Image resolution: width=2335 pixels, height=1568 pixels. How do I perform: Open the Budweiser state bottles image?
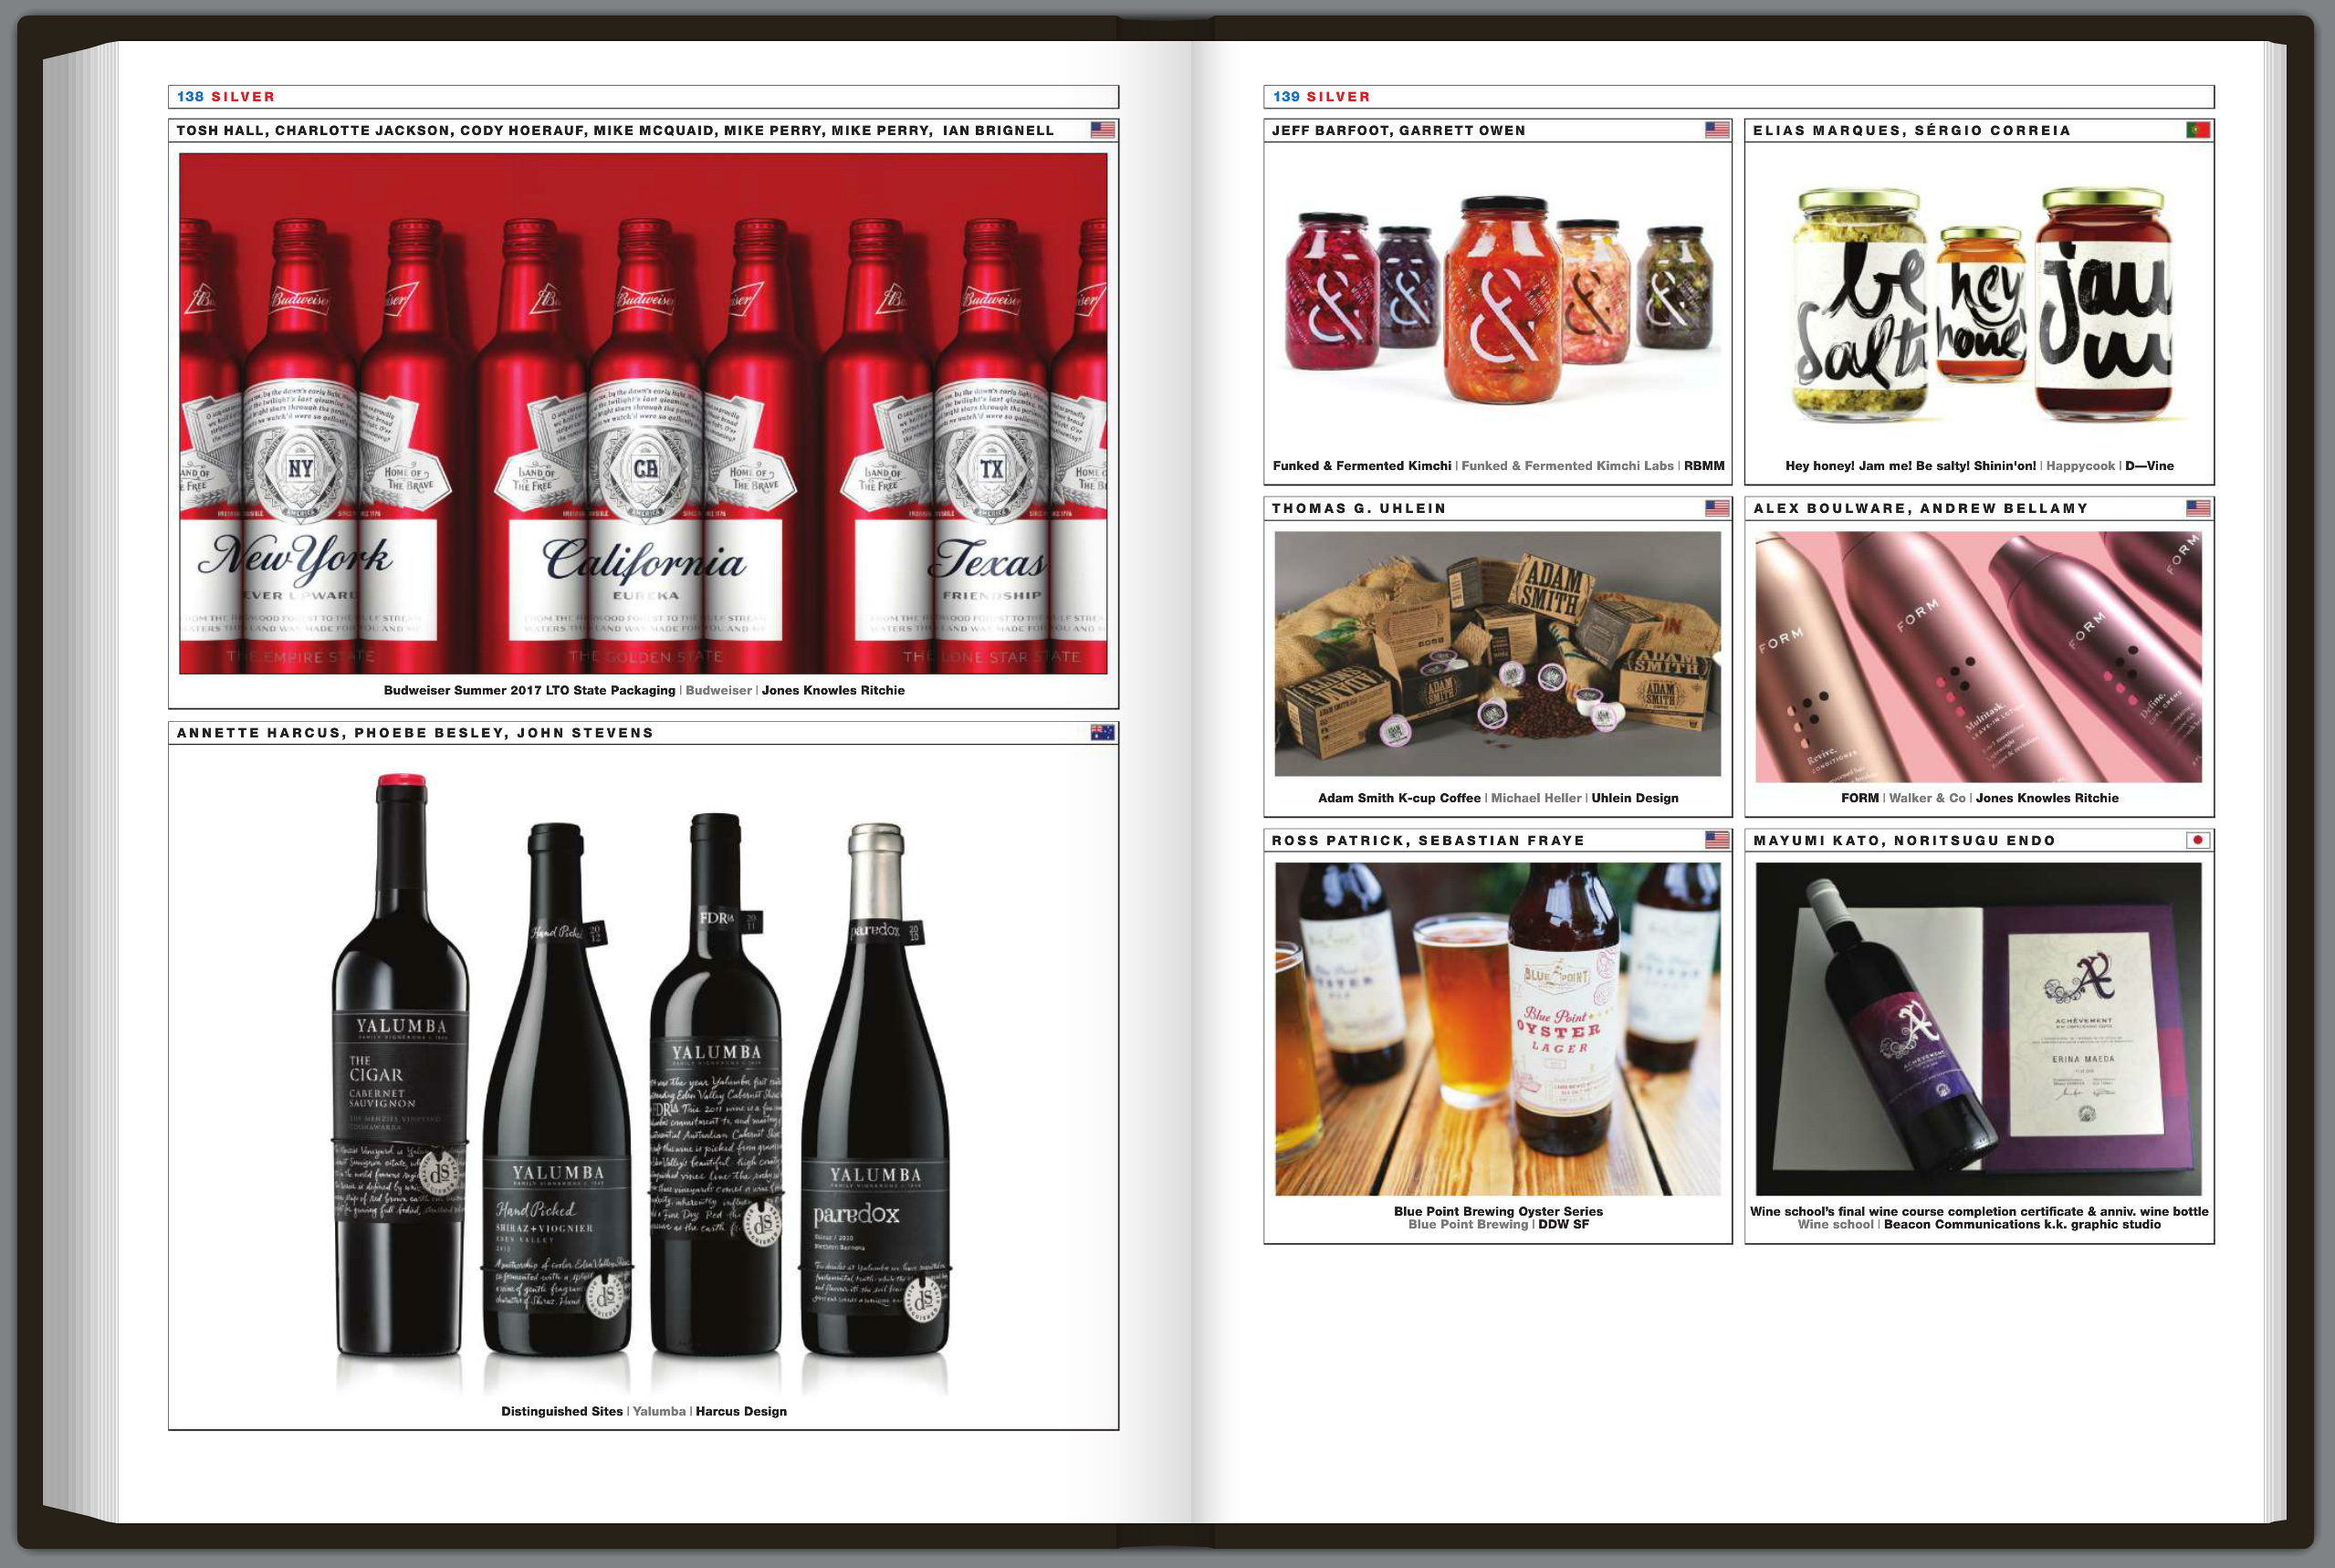(x=643, y=413)
